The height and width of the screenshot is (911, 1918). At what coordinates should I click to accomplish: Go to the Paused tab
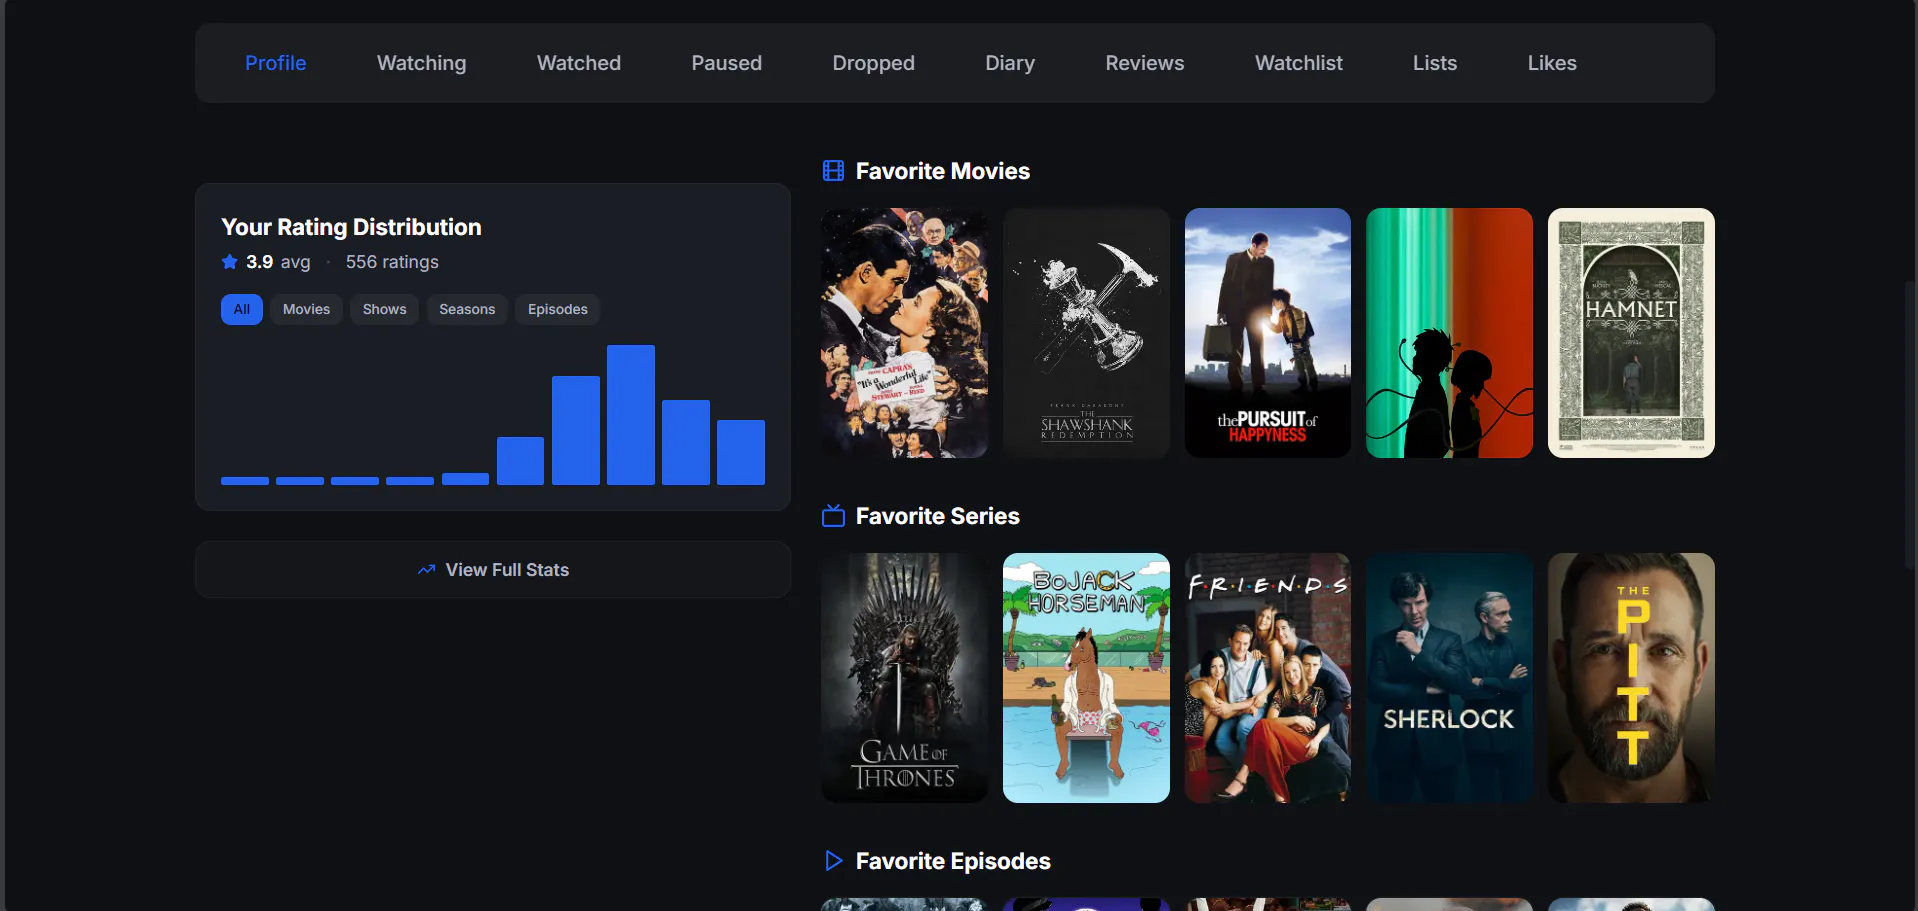726,63
